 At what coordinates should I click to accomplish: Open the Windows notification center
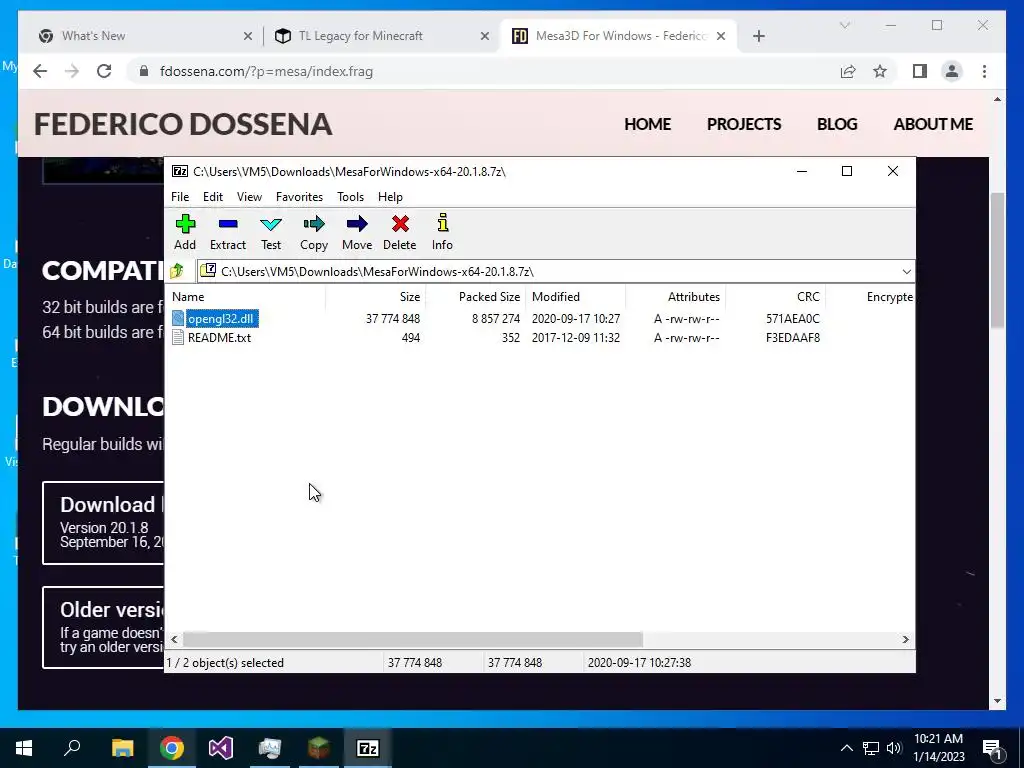[993, 748]
